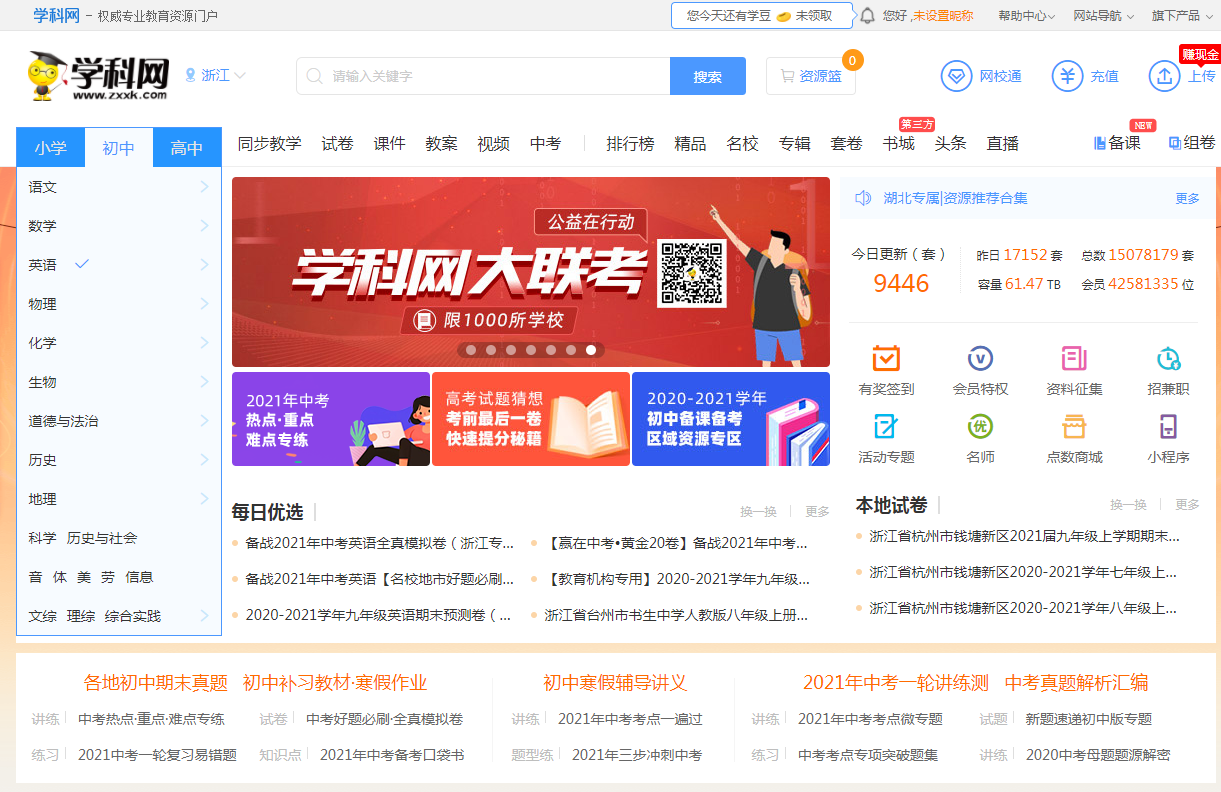Click 综合实践 in subject list
Screen dimensions: 1221x792
click(133, 616)
